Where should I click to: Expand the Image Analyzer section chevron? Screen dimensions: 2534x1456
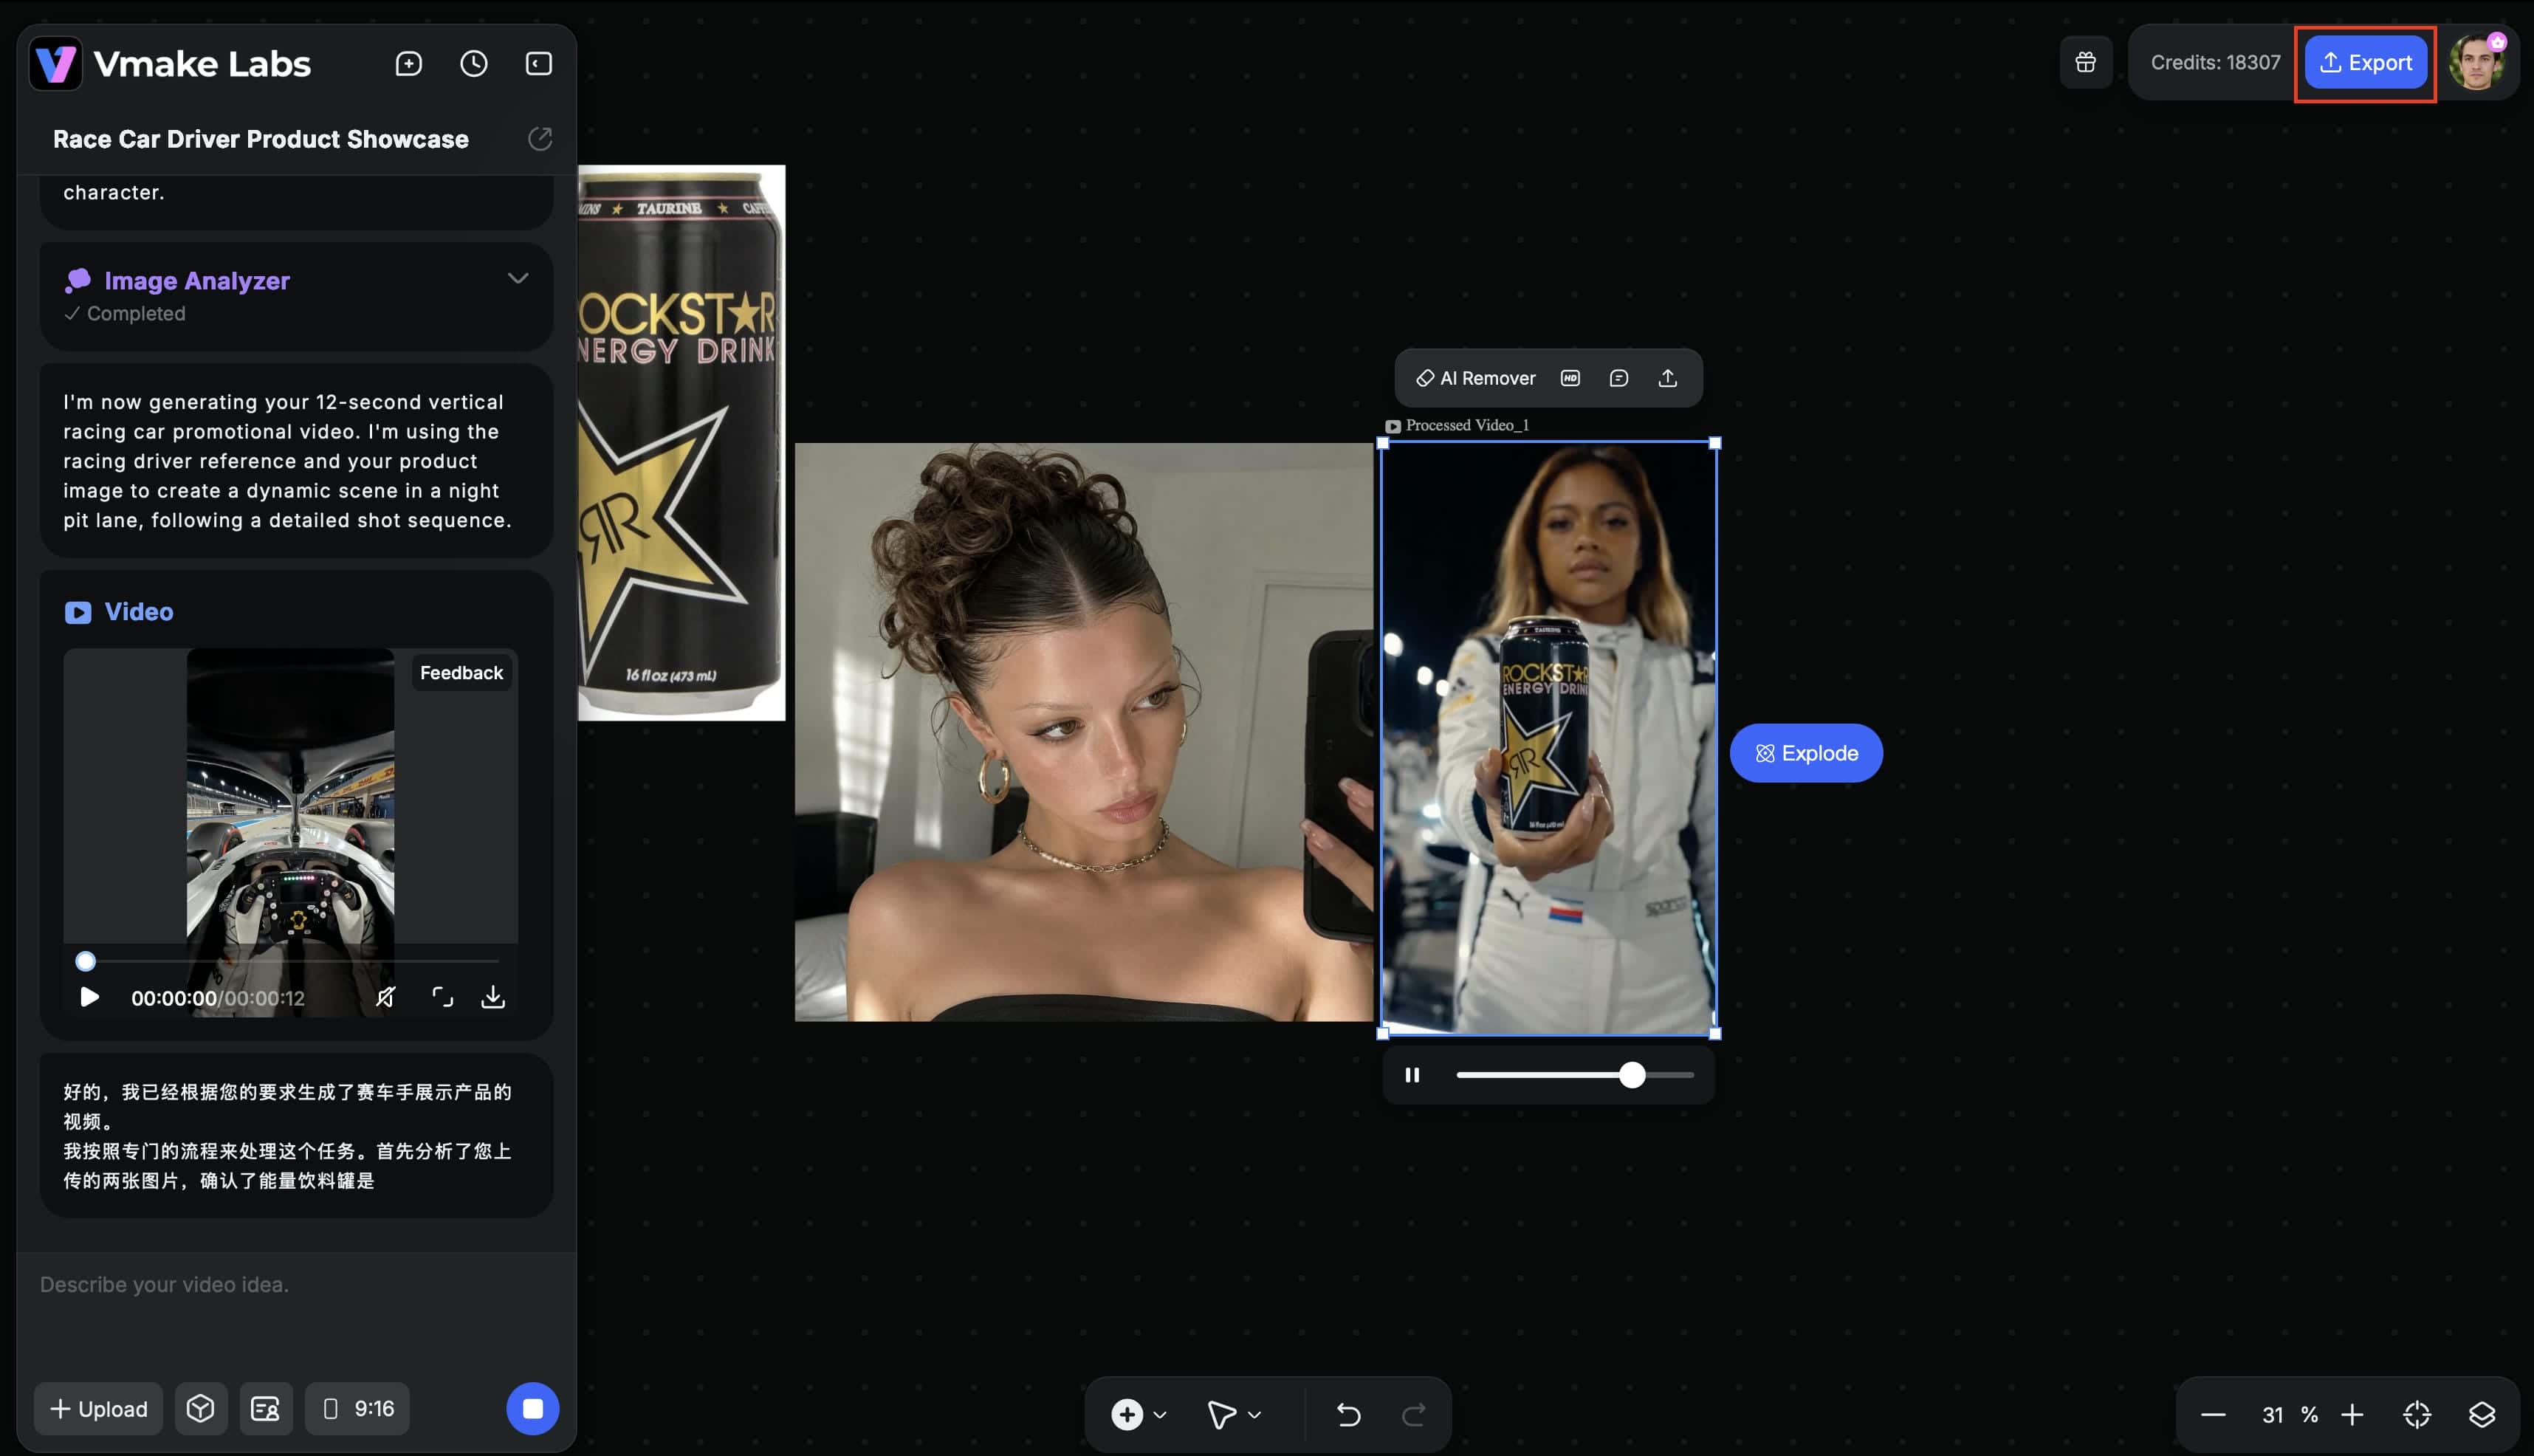point(518,278)
